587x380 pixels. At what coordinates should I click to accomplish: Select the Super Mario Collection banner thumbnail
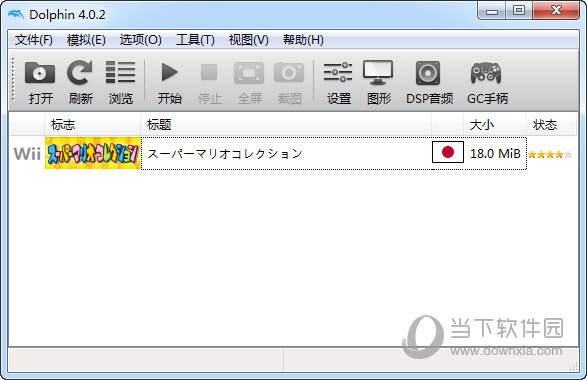pyautogui.click(x=93, y=153)
